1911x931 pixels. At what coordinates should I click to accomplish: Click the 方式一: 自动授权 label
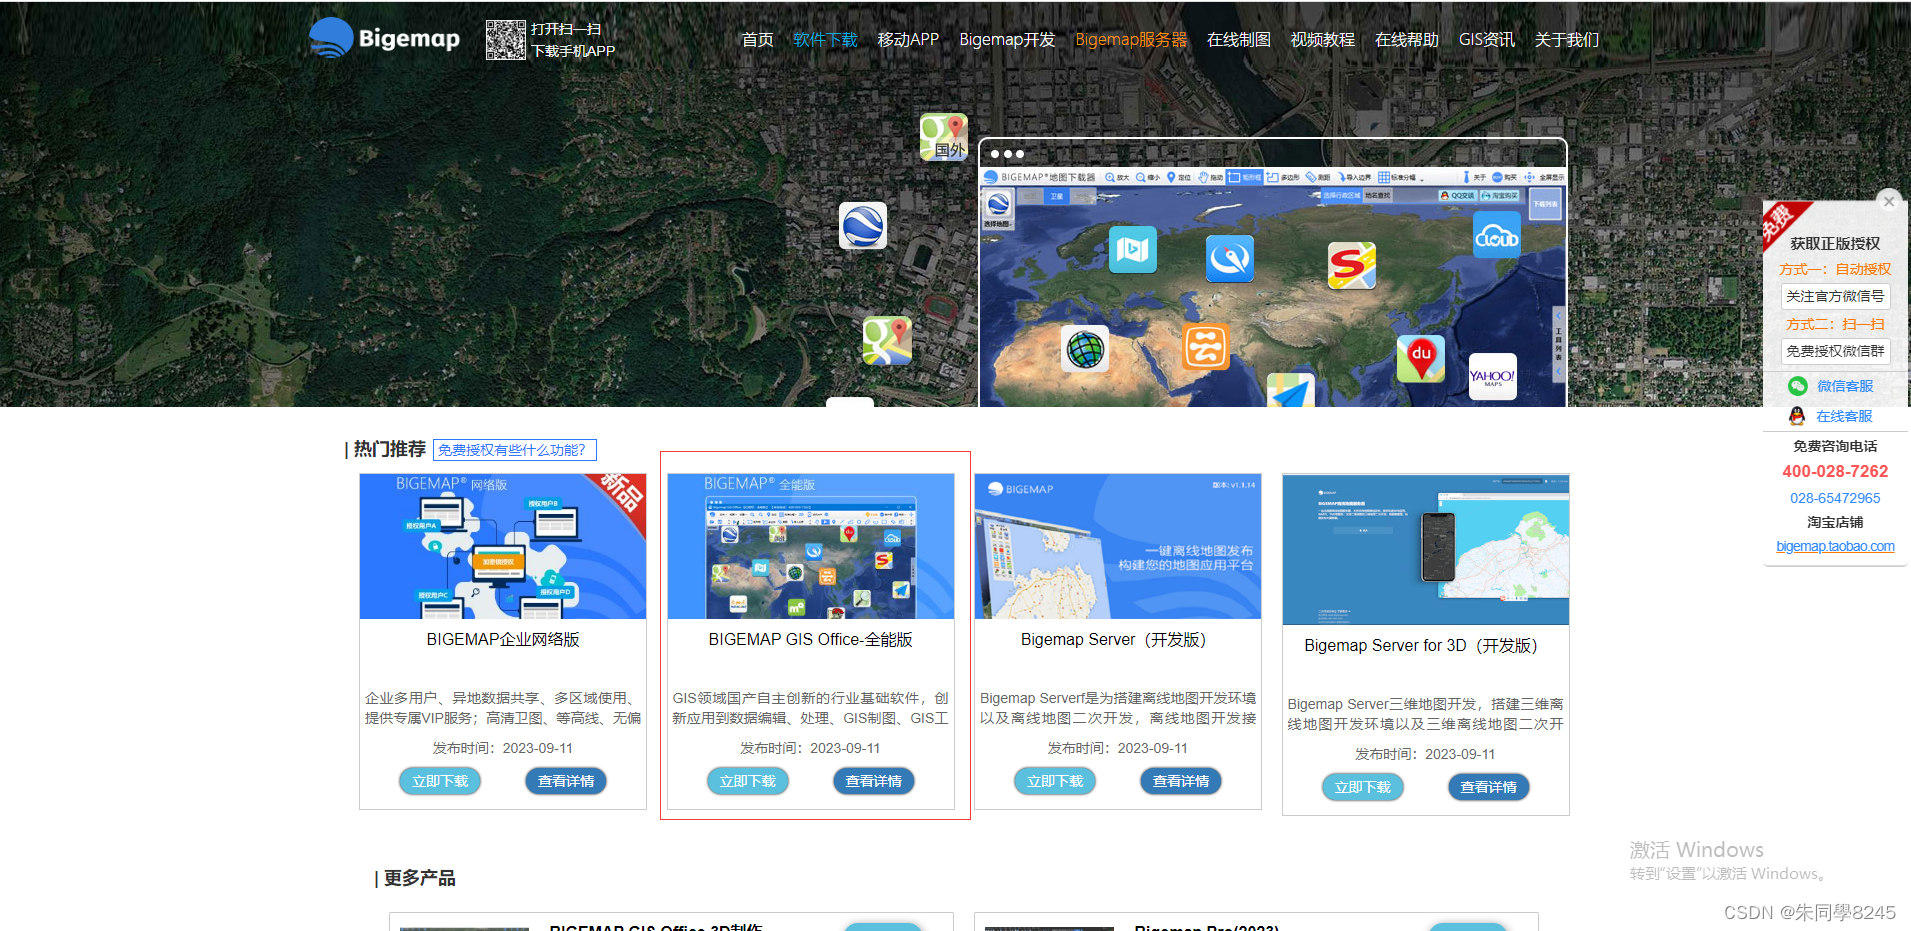(1835, 269)
